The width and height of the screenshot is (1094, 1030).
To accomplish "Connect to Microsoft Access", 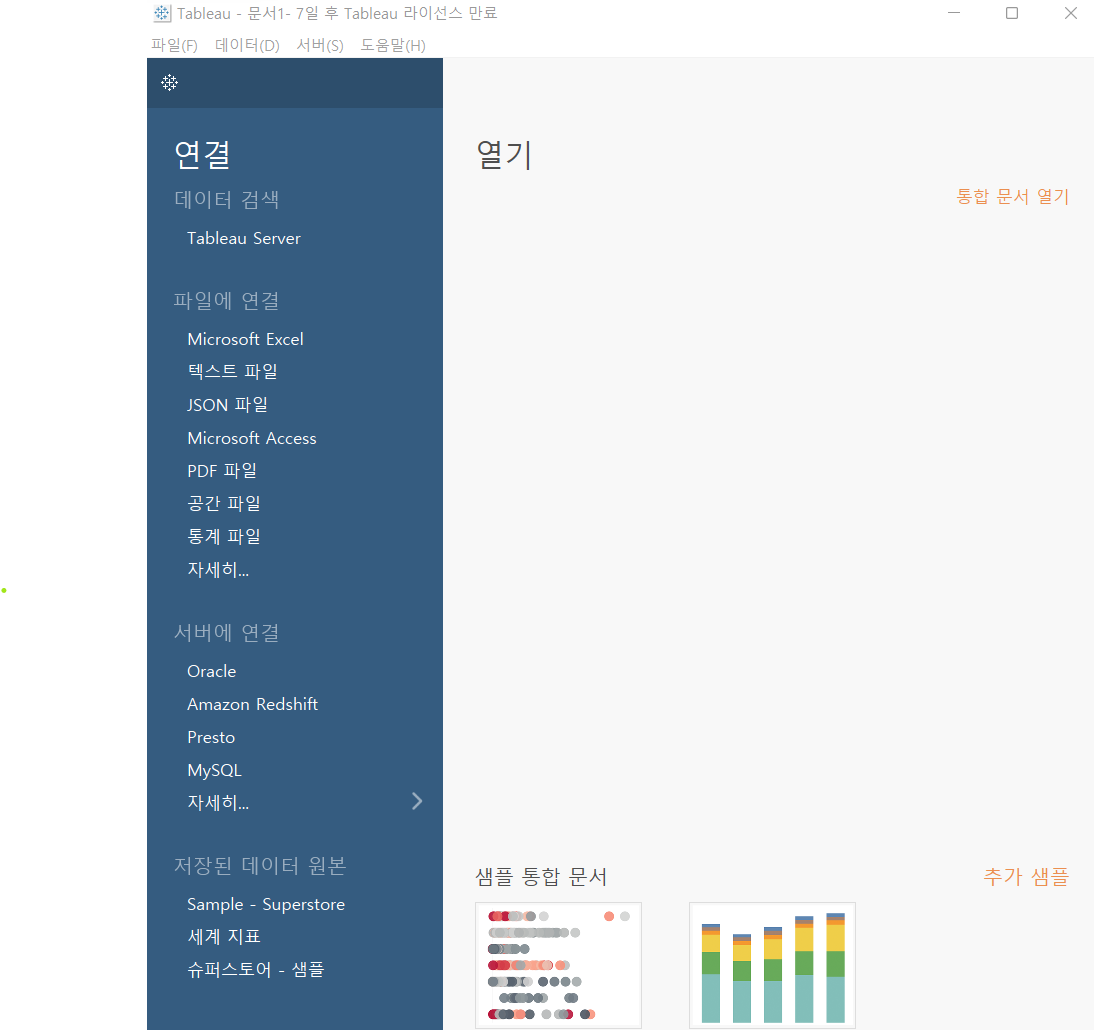I will [x=251, y=438].
